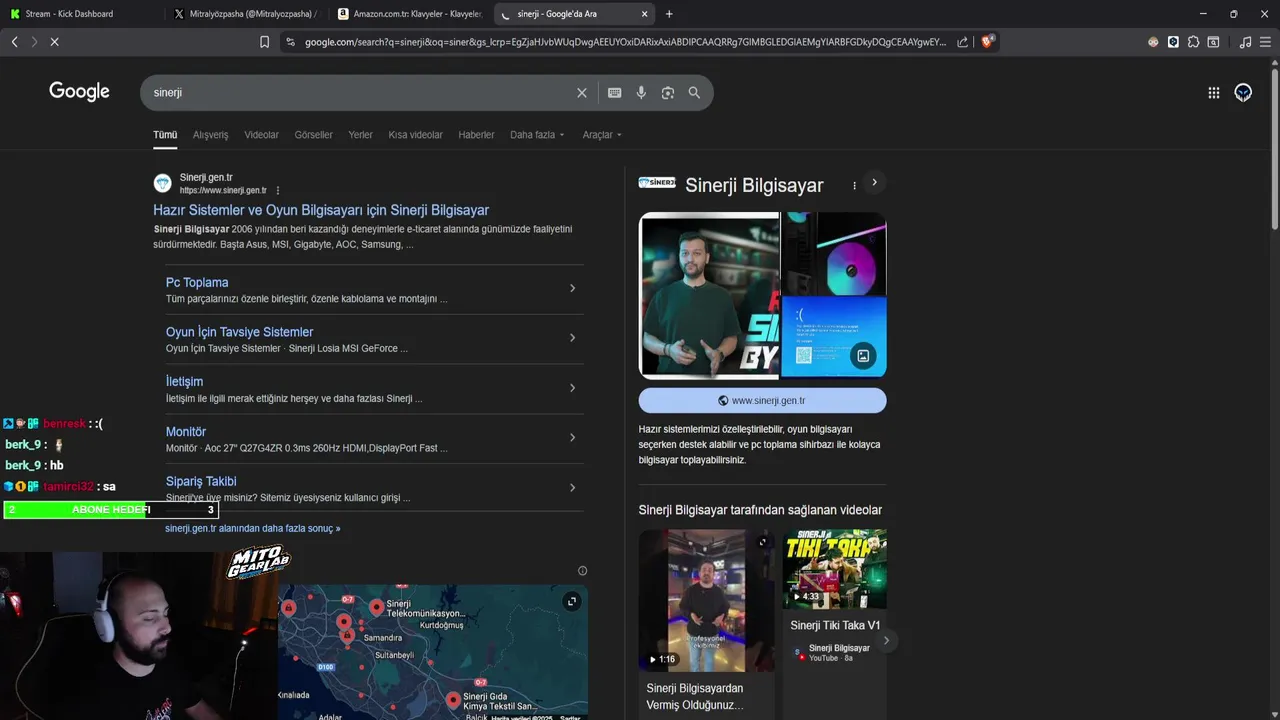Screen dimensions: 1280x720
Task: Search by image using Google Lens
Action: tap(668, 93)
